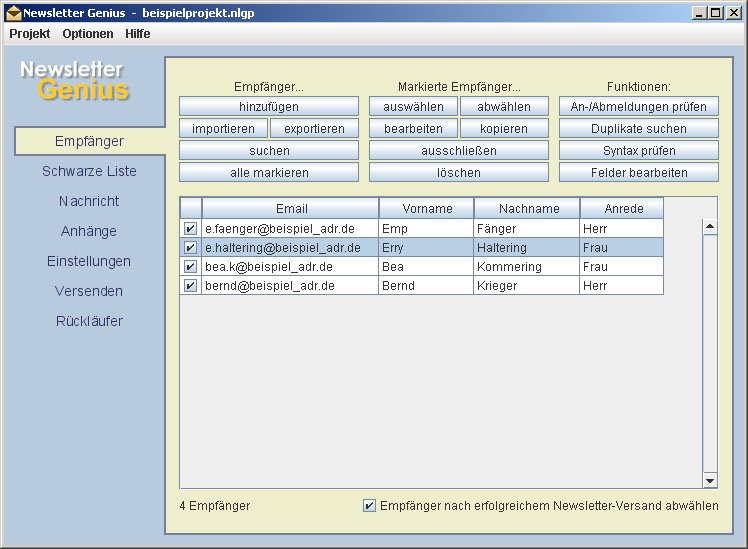The width and height of the screenshot is (748, 549).
Task: Click the Nachname cell Krieger
Action: [x=527, y=286]
